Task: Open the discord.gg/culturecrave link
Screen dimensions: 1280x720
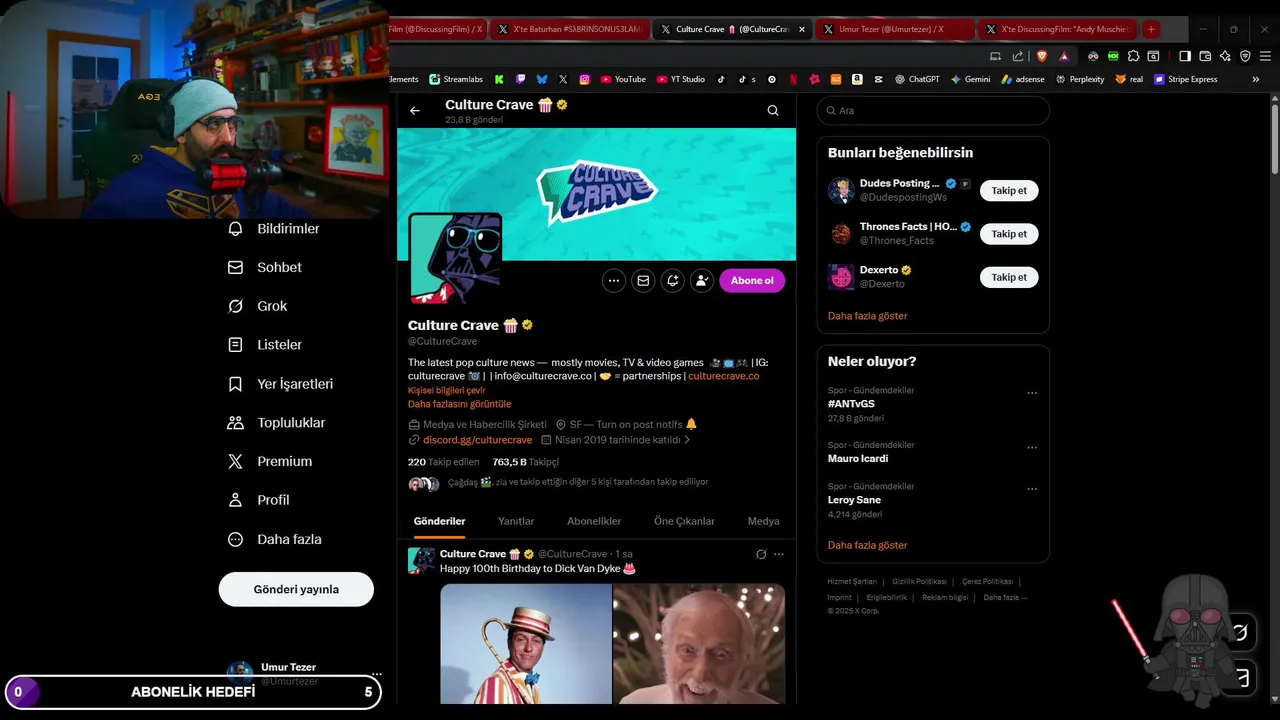Action: point(477,440)
